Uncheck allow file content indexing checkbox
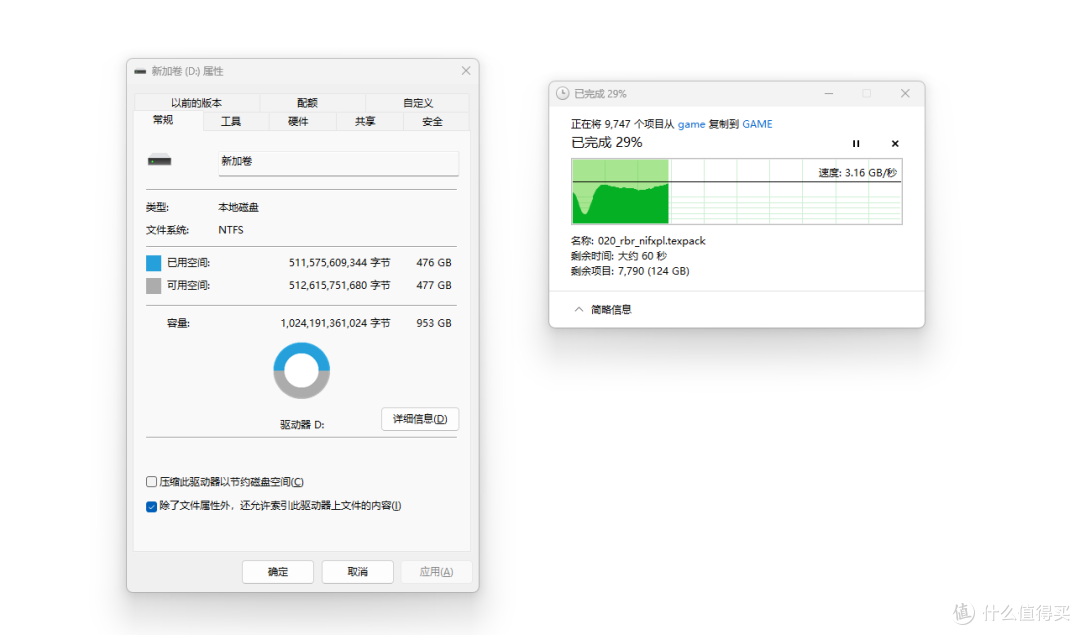Screen dimensions: 1080x635 point(152,507)
